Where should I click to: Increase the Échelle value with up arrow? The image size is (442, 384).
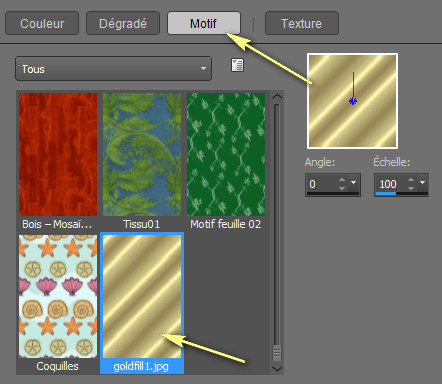pos(411,180)
